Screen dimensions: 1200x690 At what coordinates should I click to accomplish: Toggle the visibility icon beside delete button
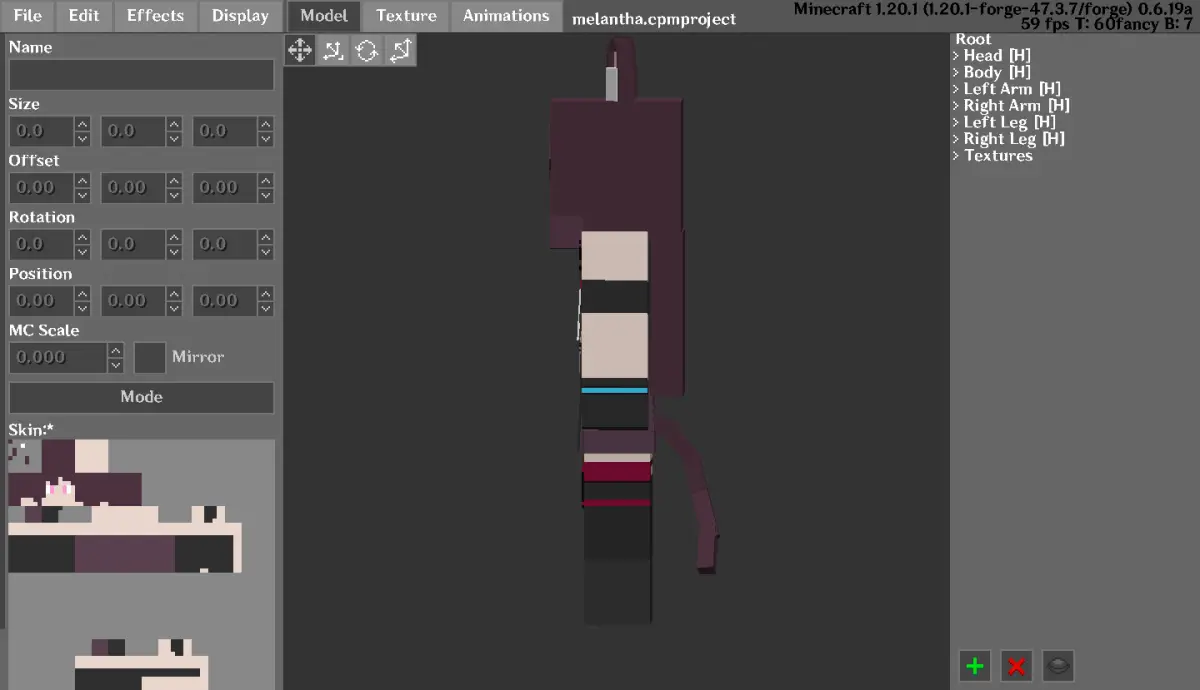point(1058,666)
